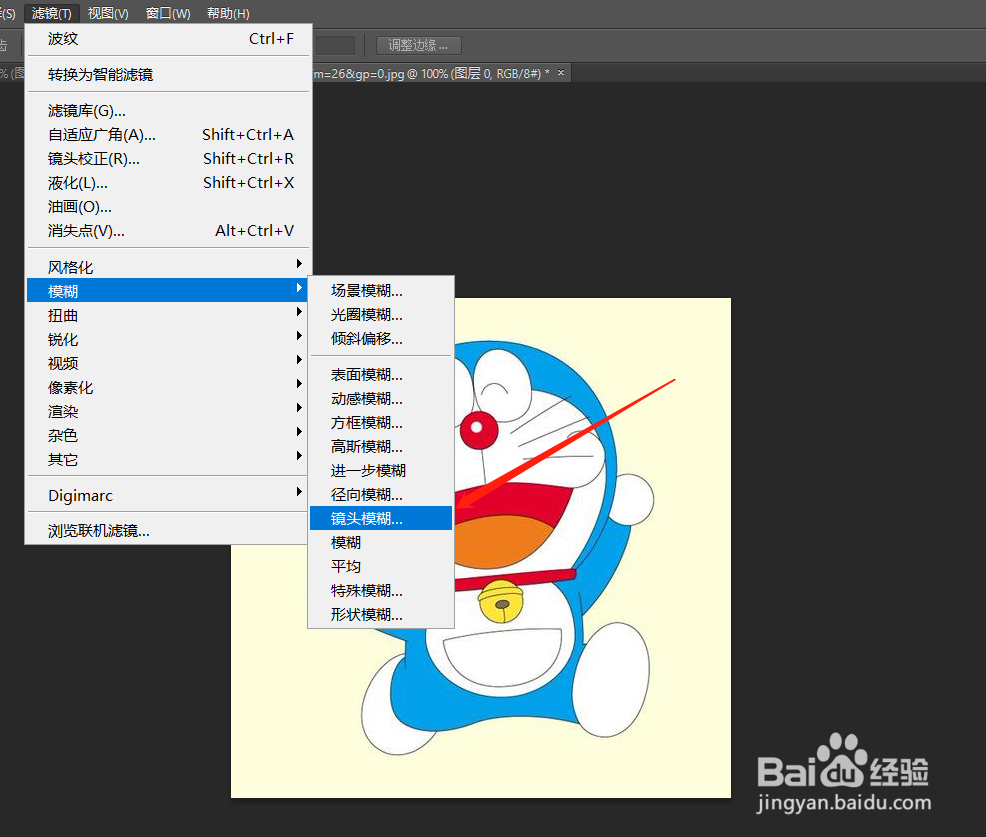Choose 浏览联机滤镜...
Viewport: 986px width, 837px height.
[168, 531]
